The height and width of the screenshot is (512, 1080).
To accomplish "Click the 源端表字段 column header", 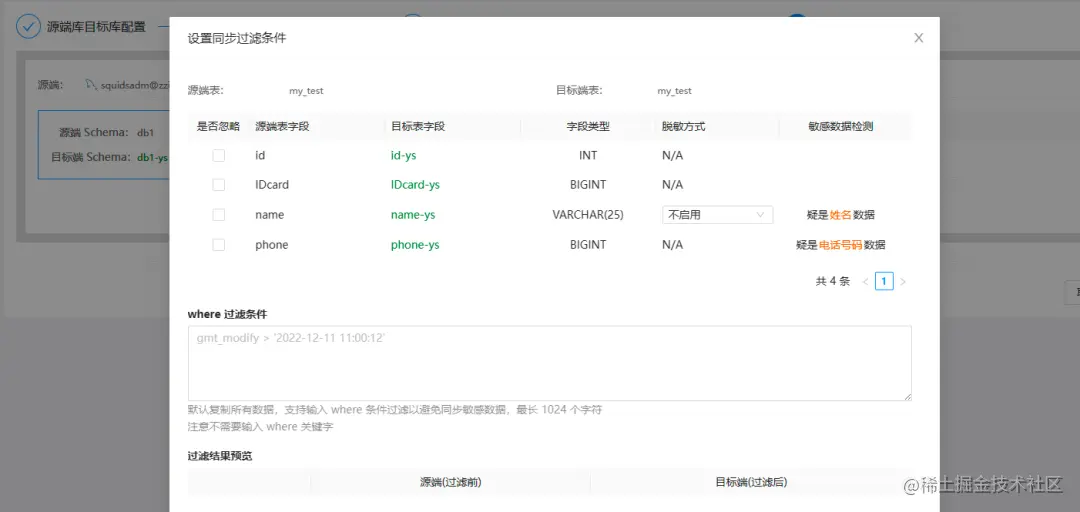I will pos(282,127).
